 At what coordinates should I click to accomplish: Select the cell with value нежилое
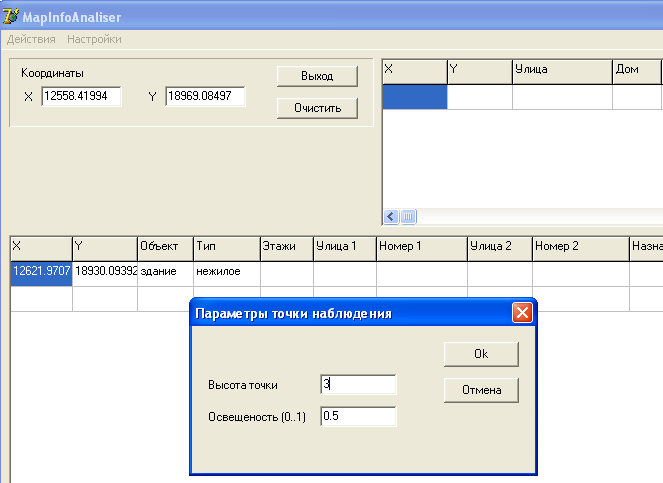click(x=227, y=274)
